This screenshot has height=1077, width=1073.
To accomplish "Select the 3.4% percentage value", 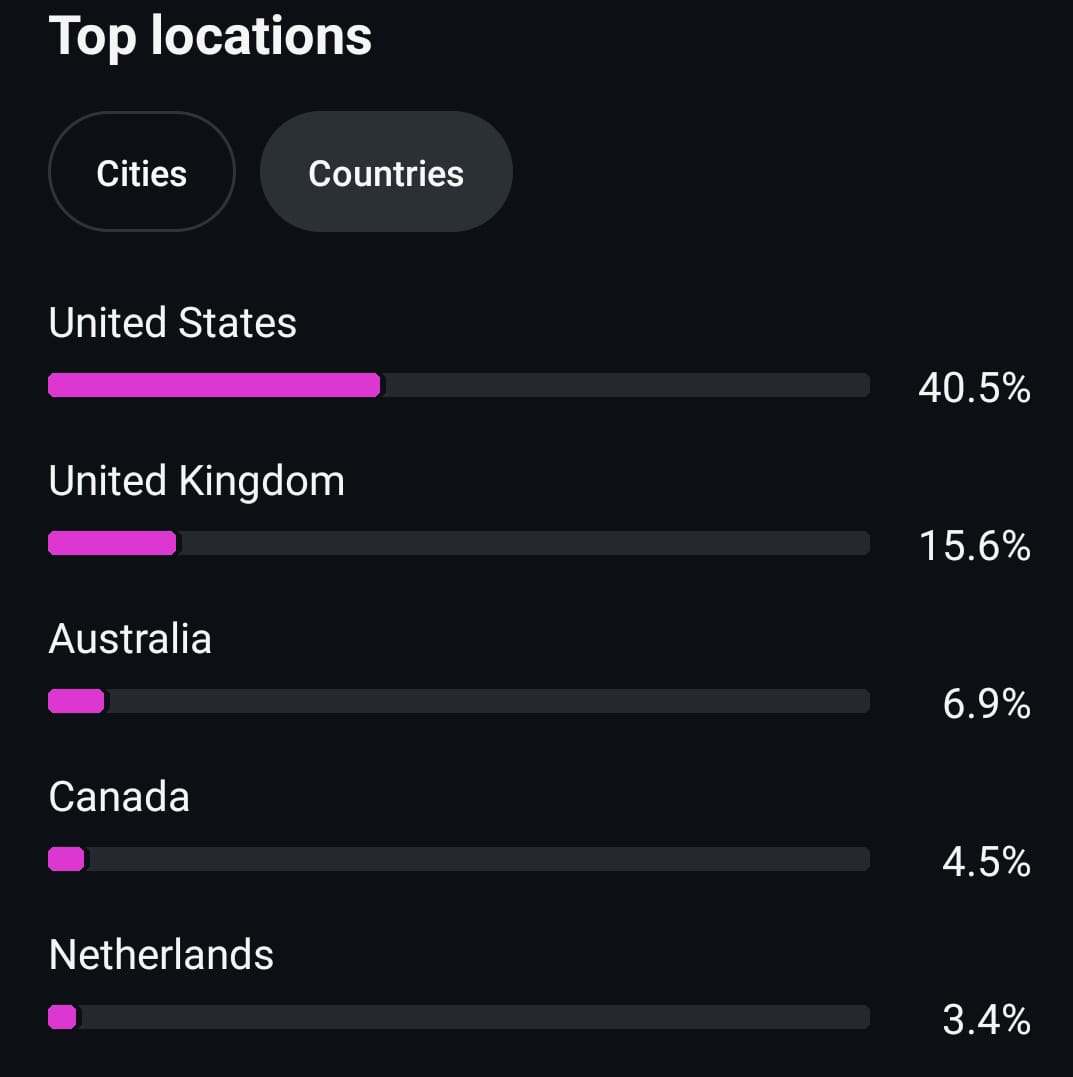I will coord(986,1020).
